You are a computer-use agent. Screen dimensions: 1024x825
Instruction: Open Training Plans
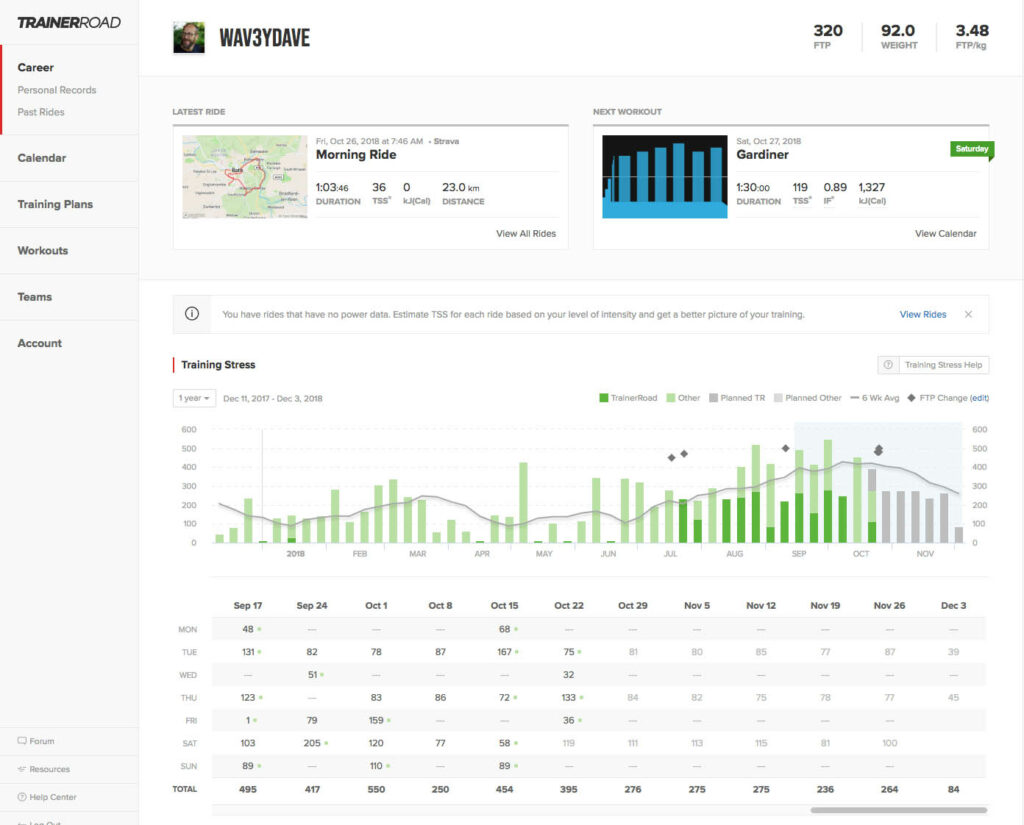click(56, 204)
